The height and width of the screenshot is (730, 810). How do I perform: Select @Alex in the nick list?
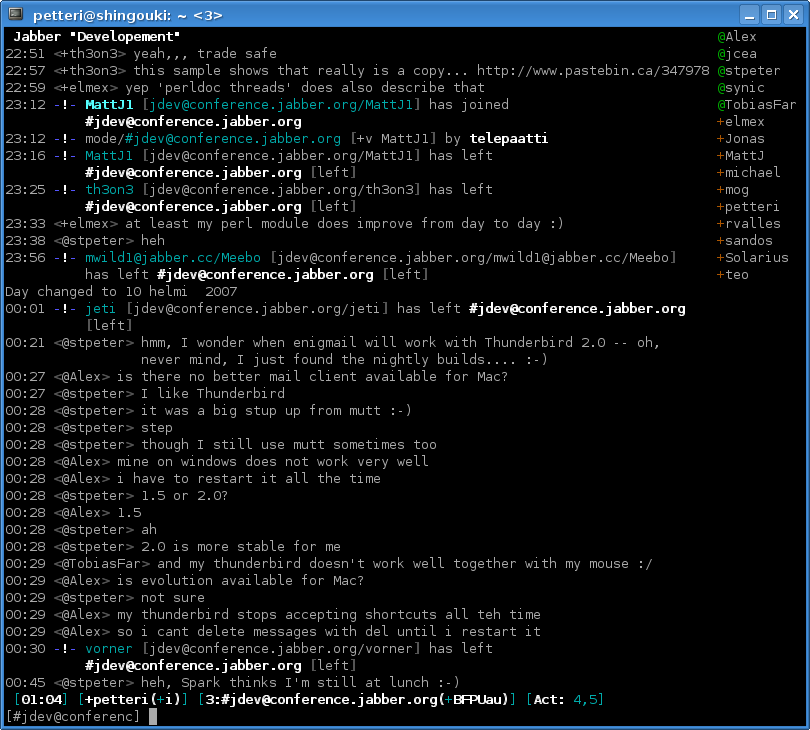click(x=737, y=37)
